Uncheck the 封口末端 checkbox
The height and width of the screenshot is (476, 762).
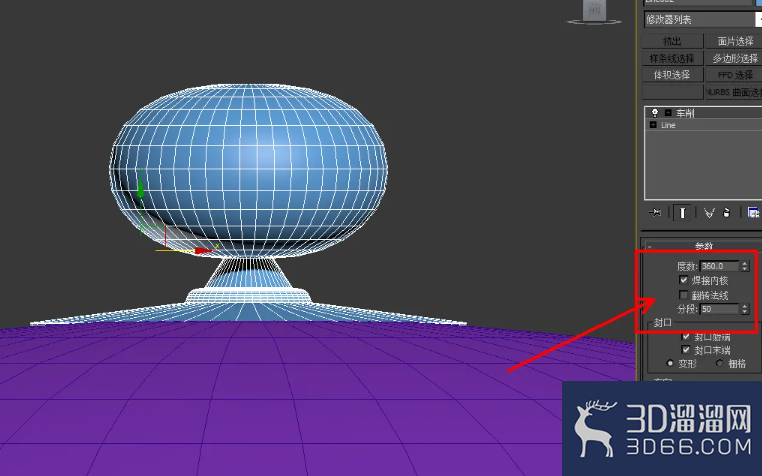(x=686, y=350)
